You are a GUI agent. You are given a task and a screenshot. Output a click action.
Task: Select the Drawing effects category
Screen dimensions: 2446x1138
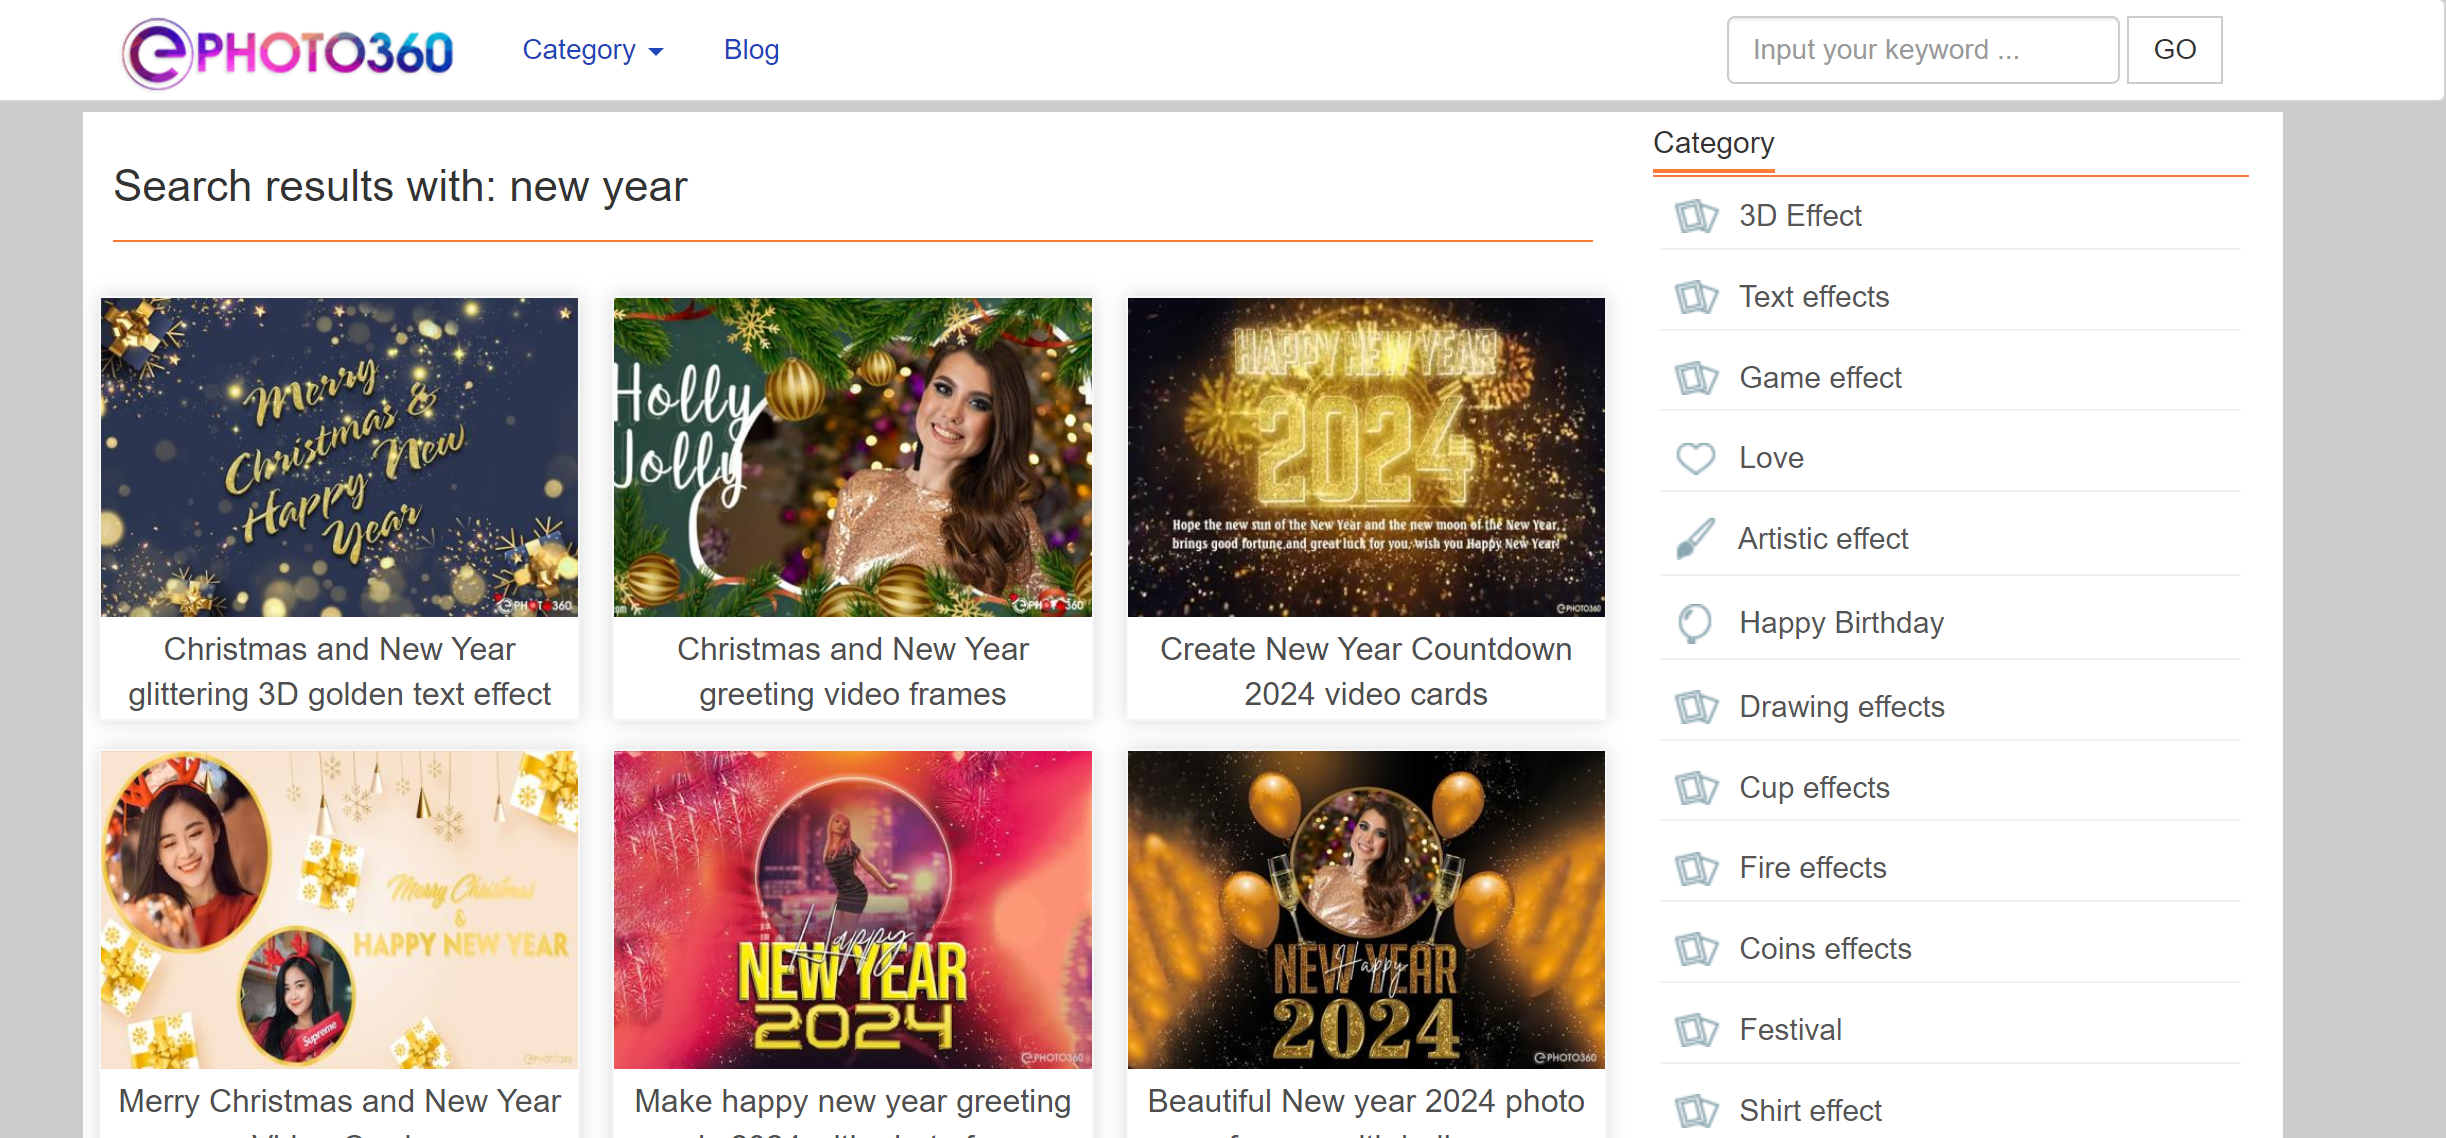[x=1841, y=707]
